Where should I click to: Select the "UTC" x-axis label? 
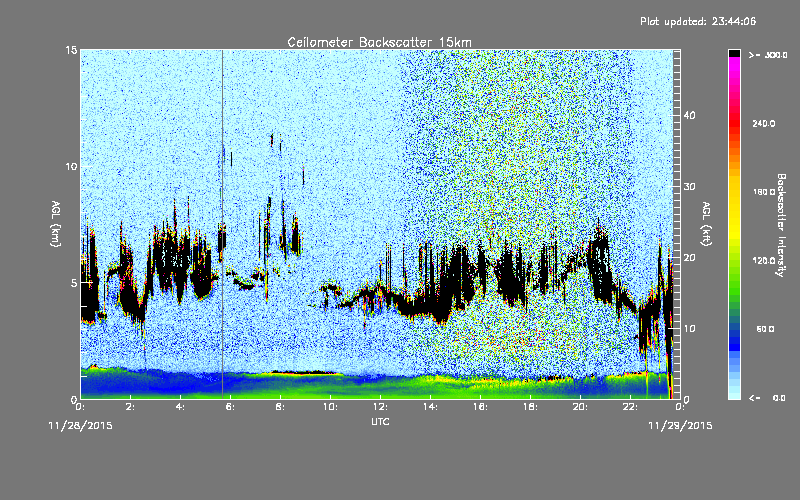click(x=380, y=421)
